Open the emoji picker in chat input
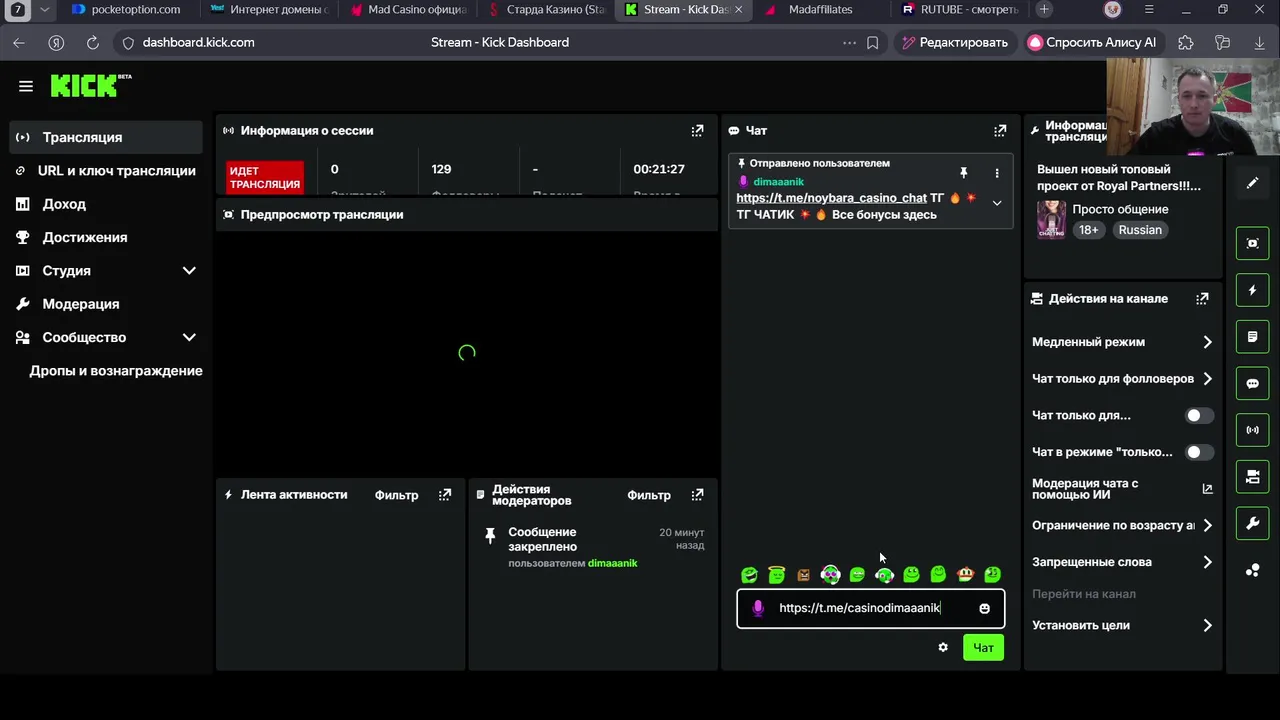 tap(984, 608)
